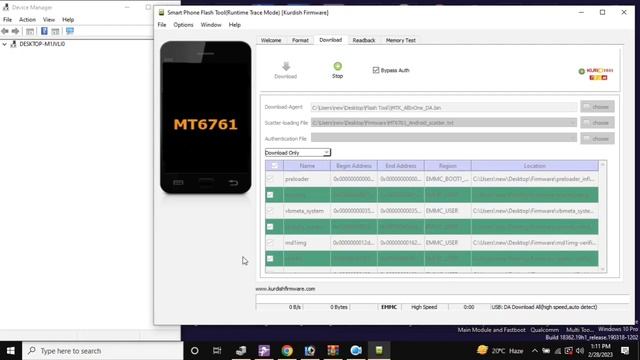Open the File menu in Flash Tool
Image resolution: width=640 pixels, height=360 pixels.
click(162, 25)
